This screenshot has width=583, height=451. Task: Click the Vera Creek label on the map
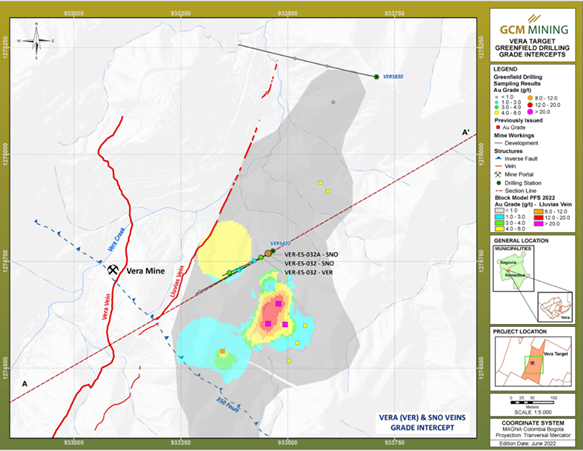[x=117, y=239]
